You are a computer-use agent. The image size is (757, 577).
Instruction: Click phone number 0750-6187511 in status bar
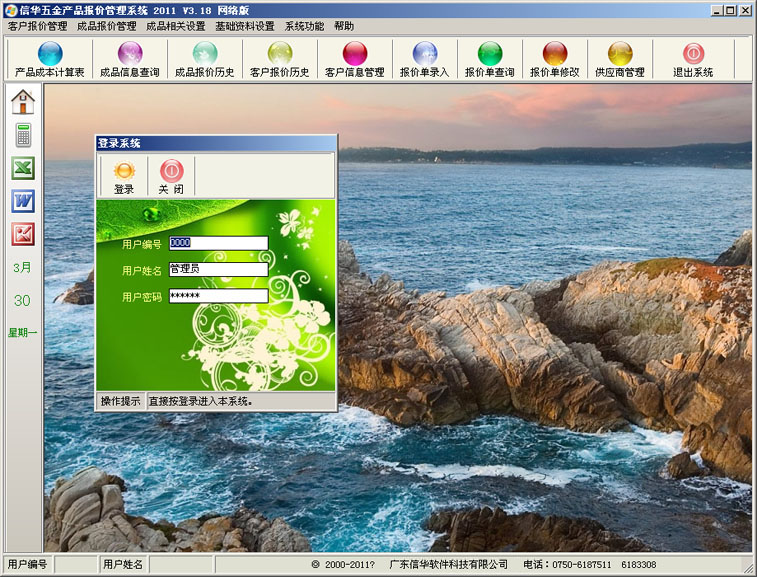click(581, 564)
